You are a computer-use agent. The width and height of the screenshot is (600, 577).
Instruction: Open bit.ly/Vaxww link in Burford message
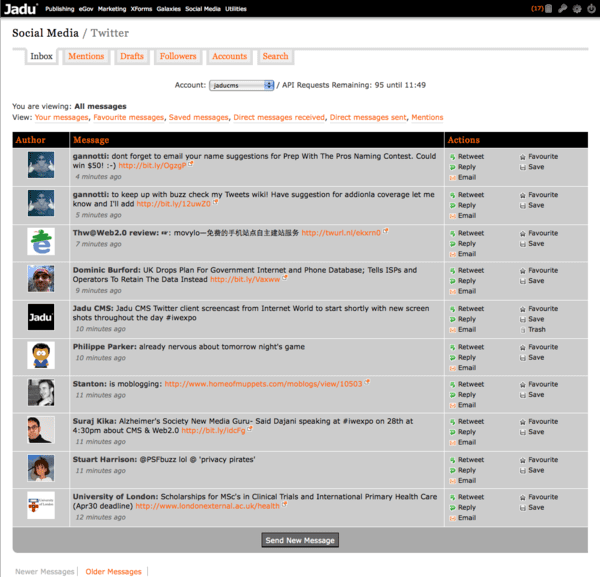(245, 280)
